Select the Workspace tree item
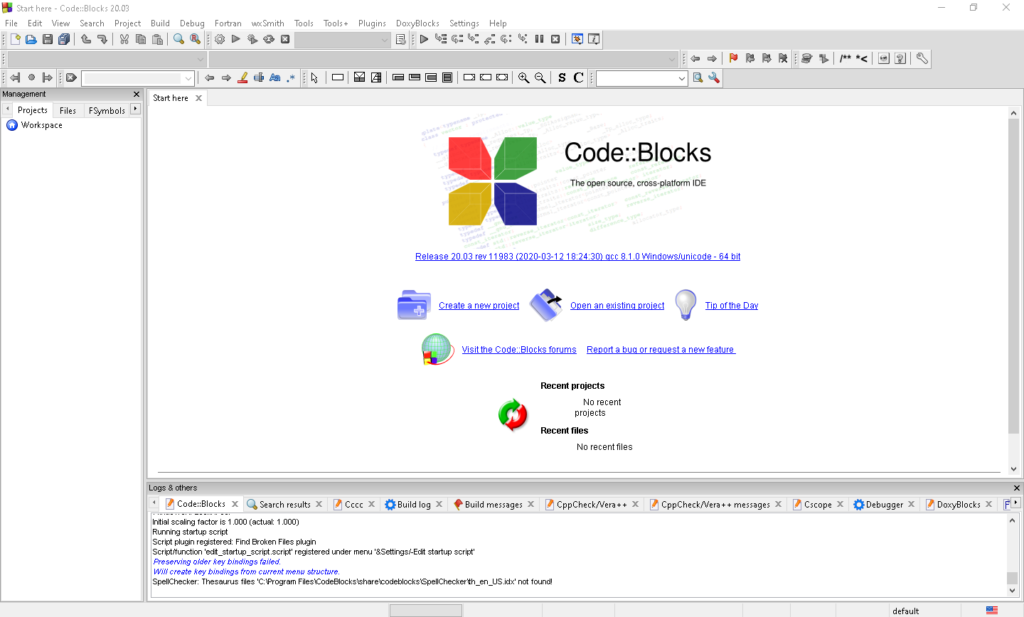The height and width of the screenshot is (617, 1024). click(41, 125)
